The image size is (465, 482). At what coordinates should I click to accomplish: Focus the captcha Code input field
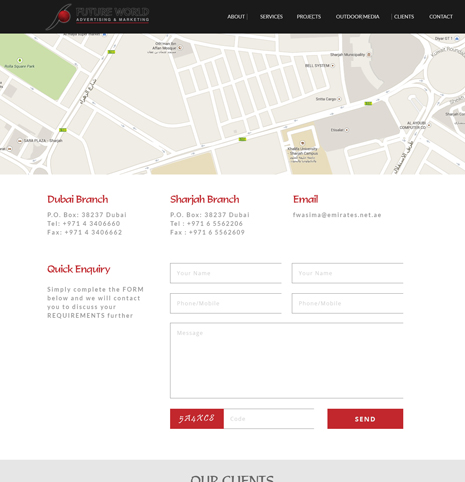click(269, 419)
